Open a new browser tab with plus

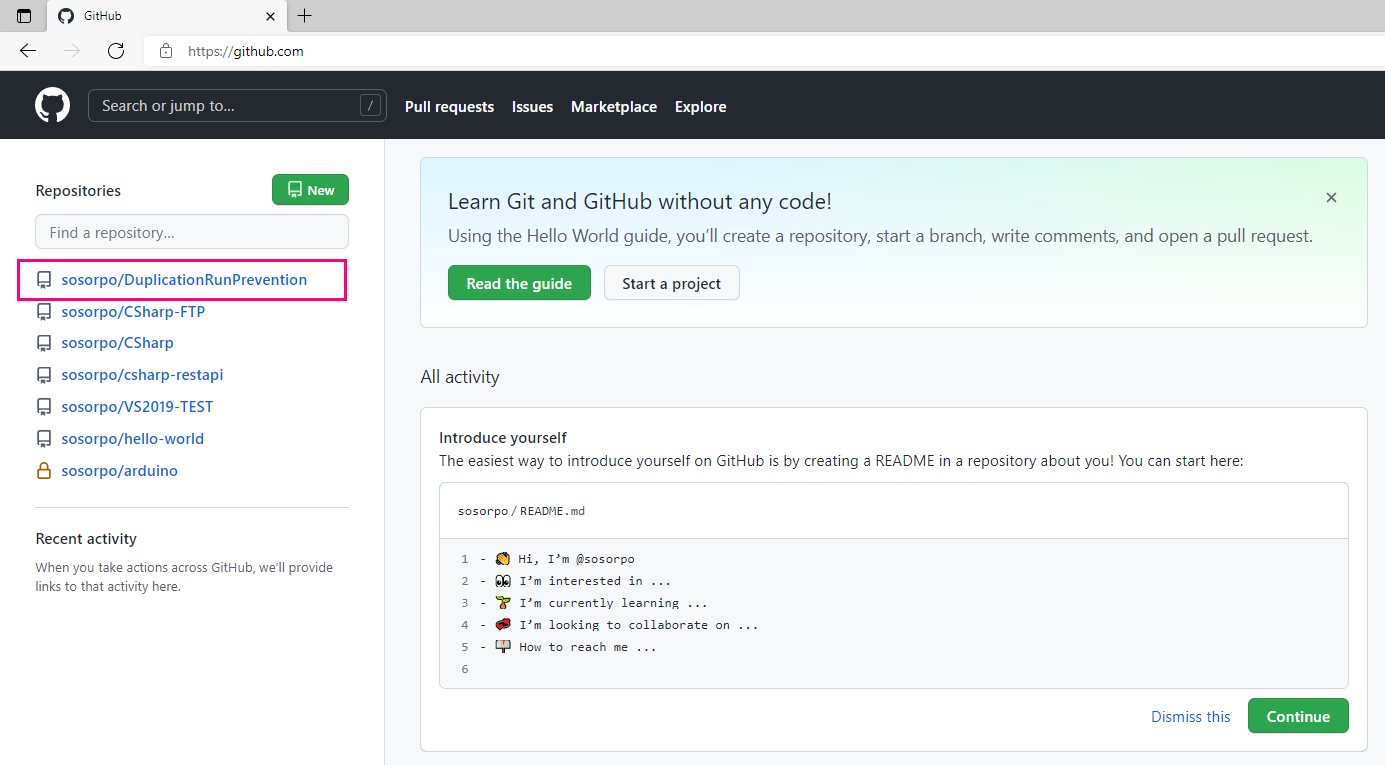pos(305,16)
